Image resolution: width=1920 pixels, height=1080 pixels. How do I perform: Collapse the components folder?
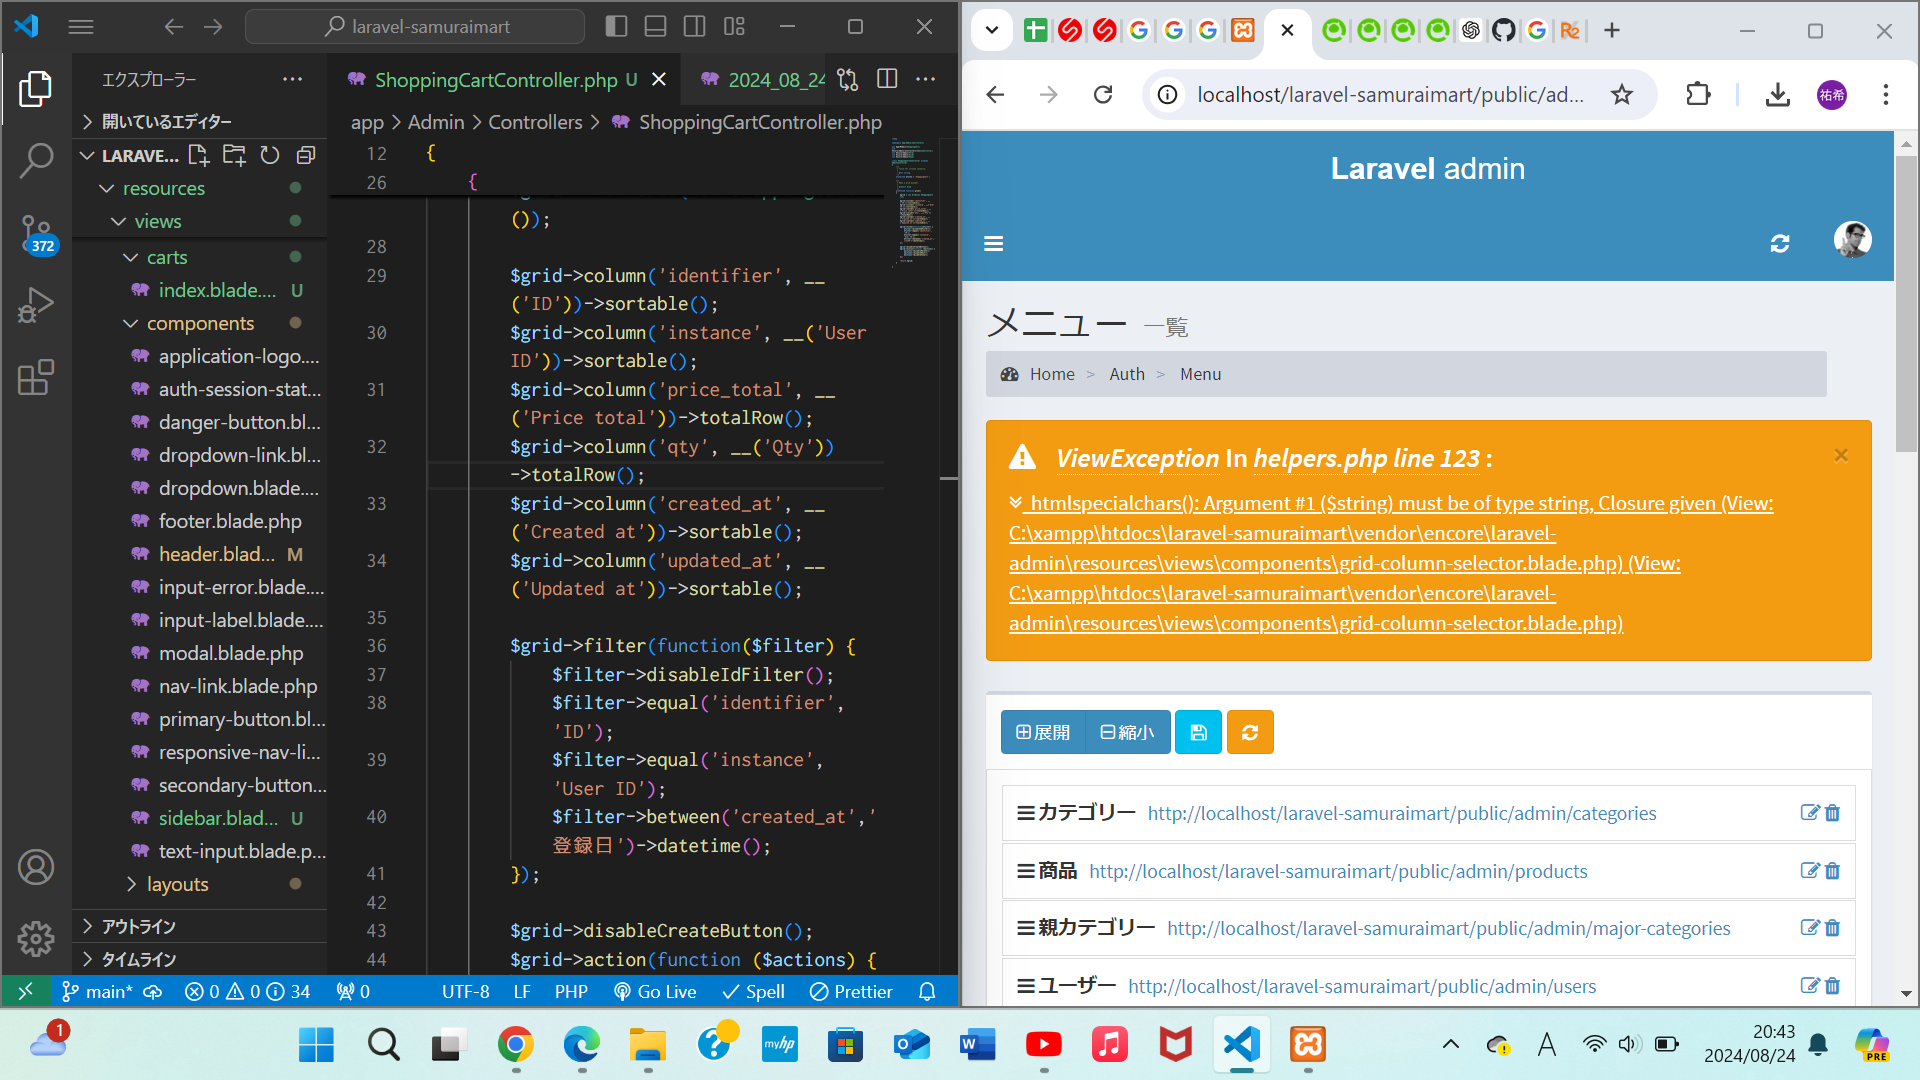point(200,323)
